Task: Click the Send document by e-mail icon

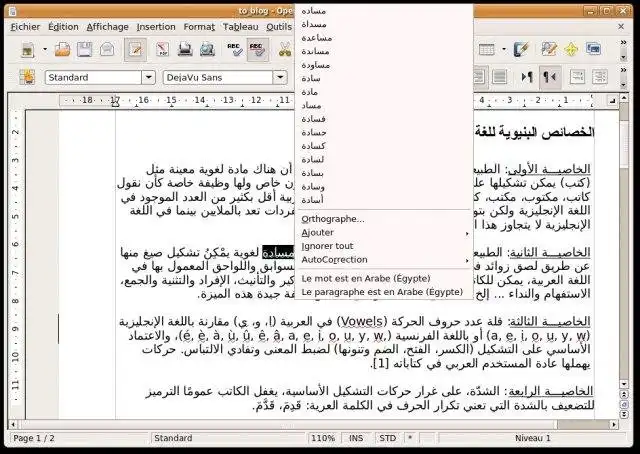Action: pos(107,50)
